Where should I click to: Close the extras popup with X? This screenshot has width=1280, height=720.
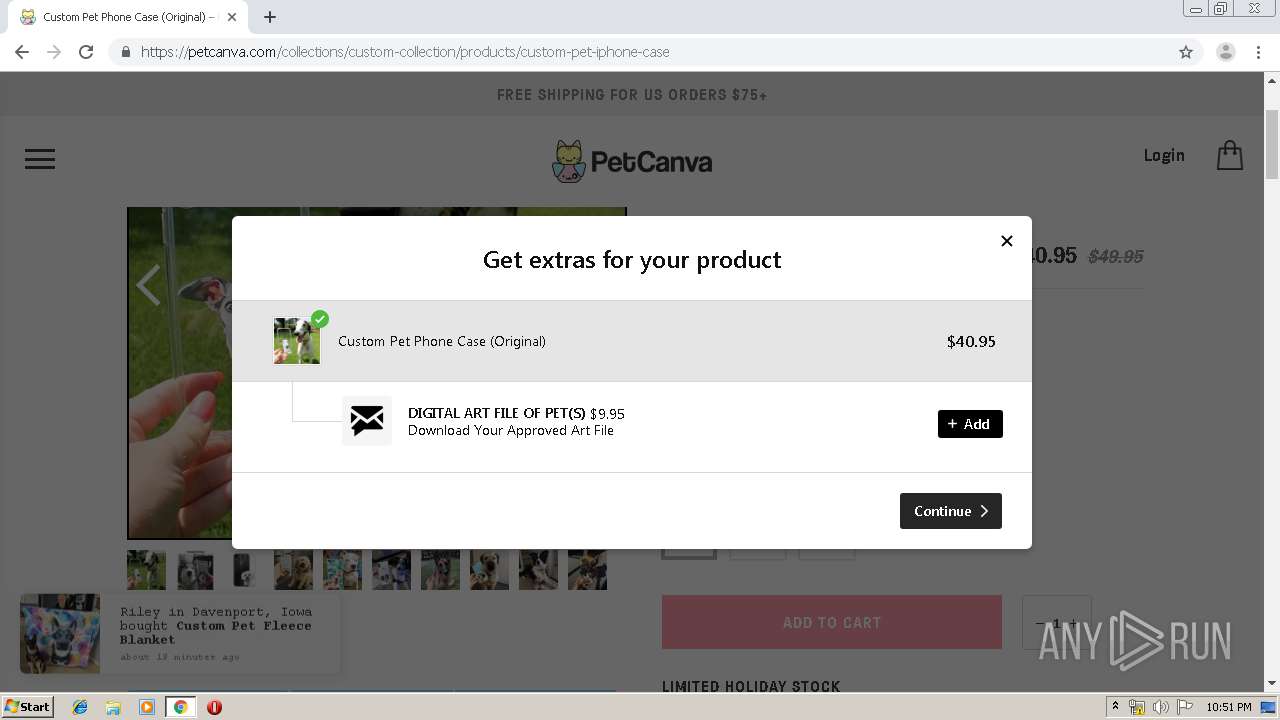click(x=1007, y=241)
